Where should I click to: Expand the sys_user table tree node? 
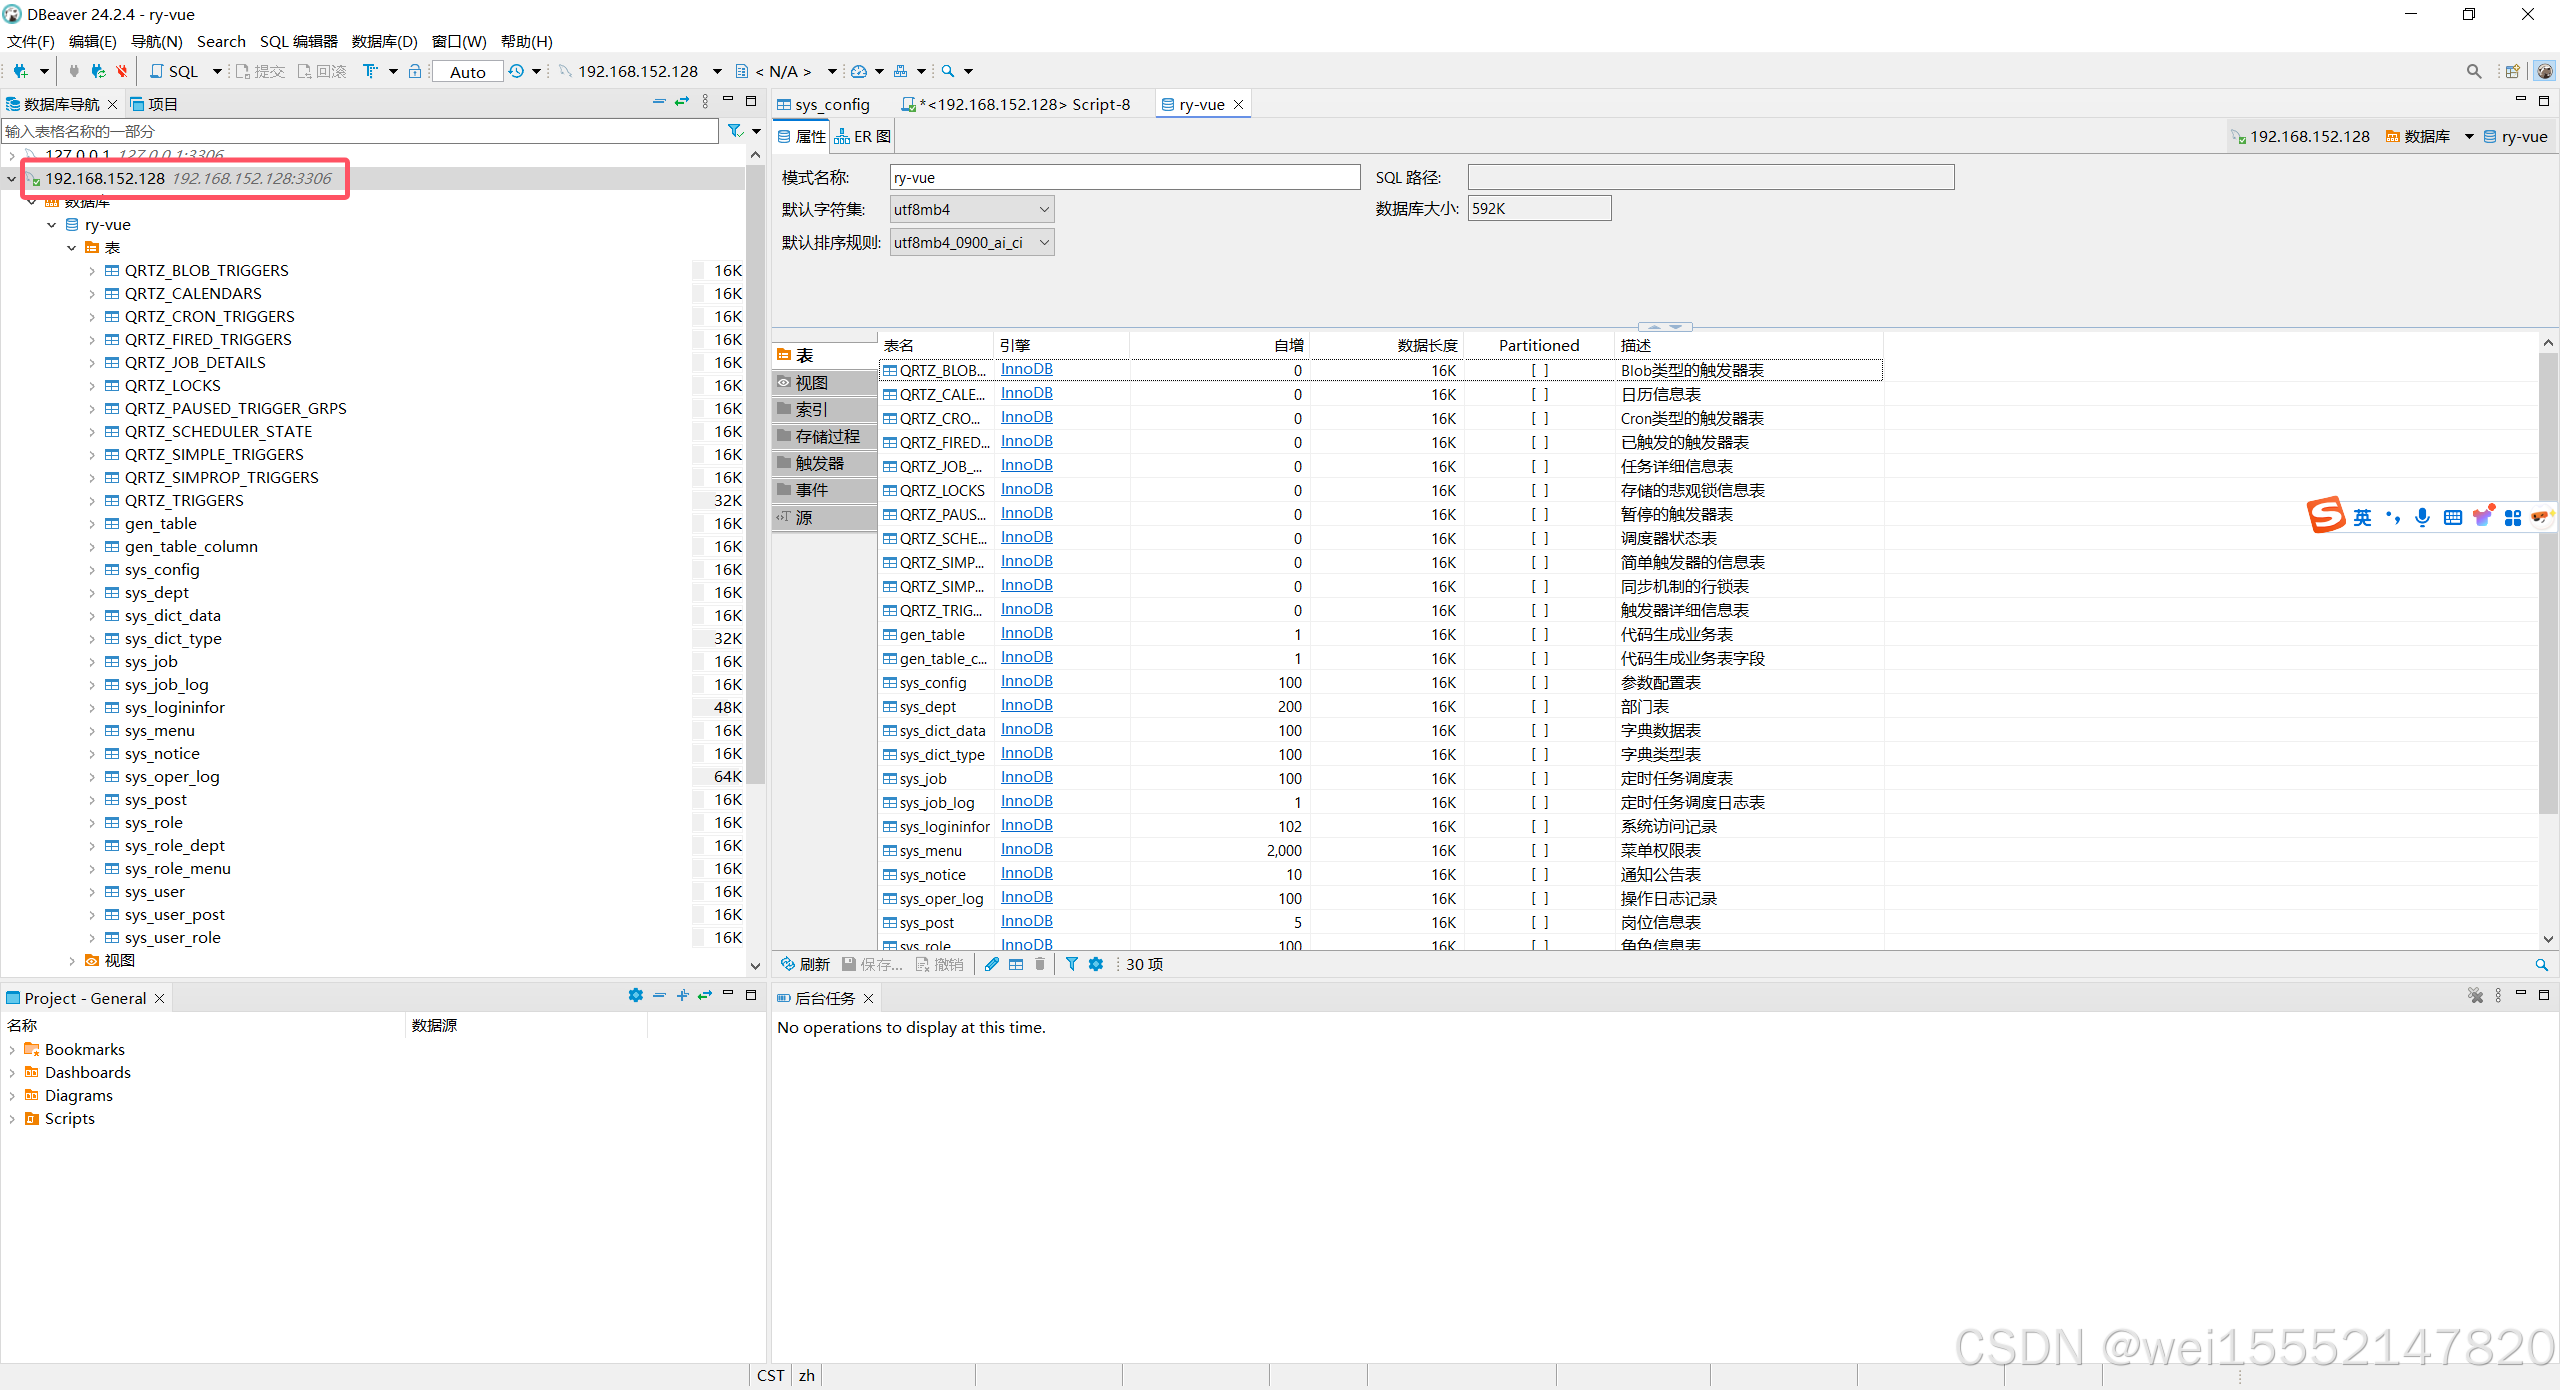[92, 892]
